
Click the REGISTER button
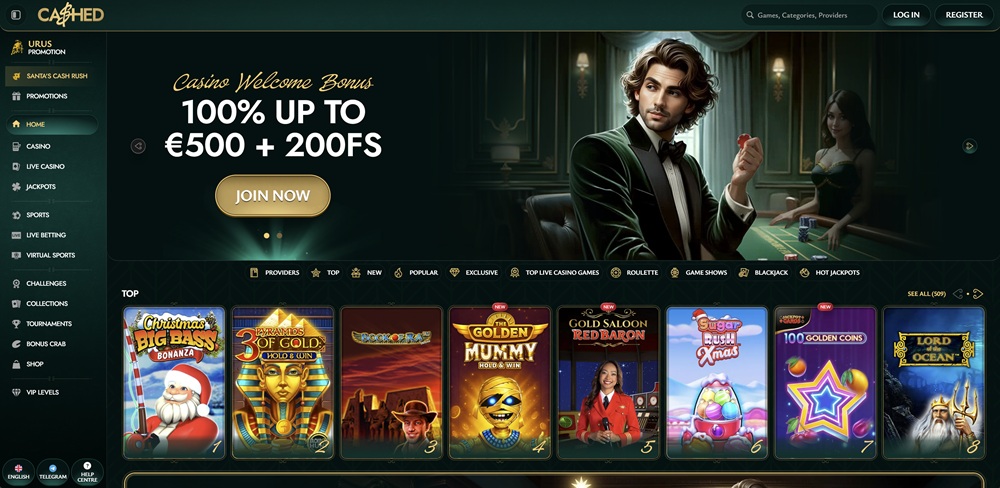(964, 15)
